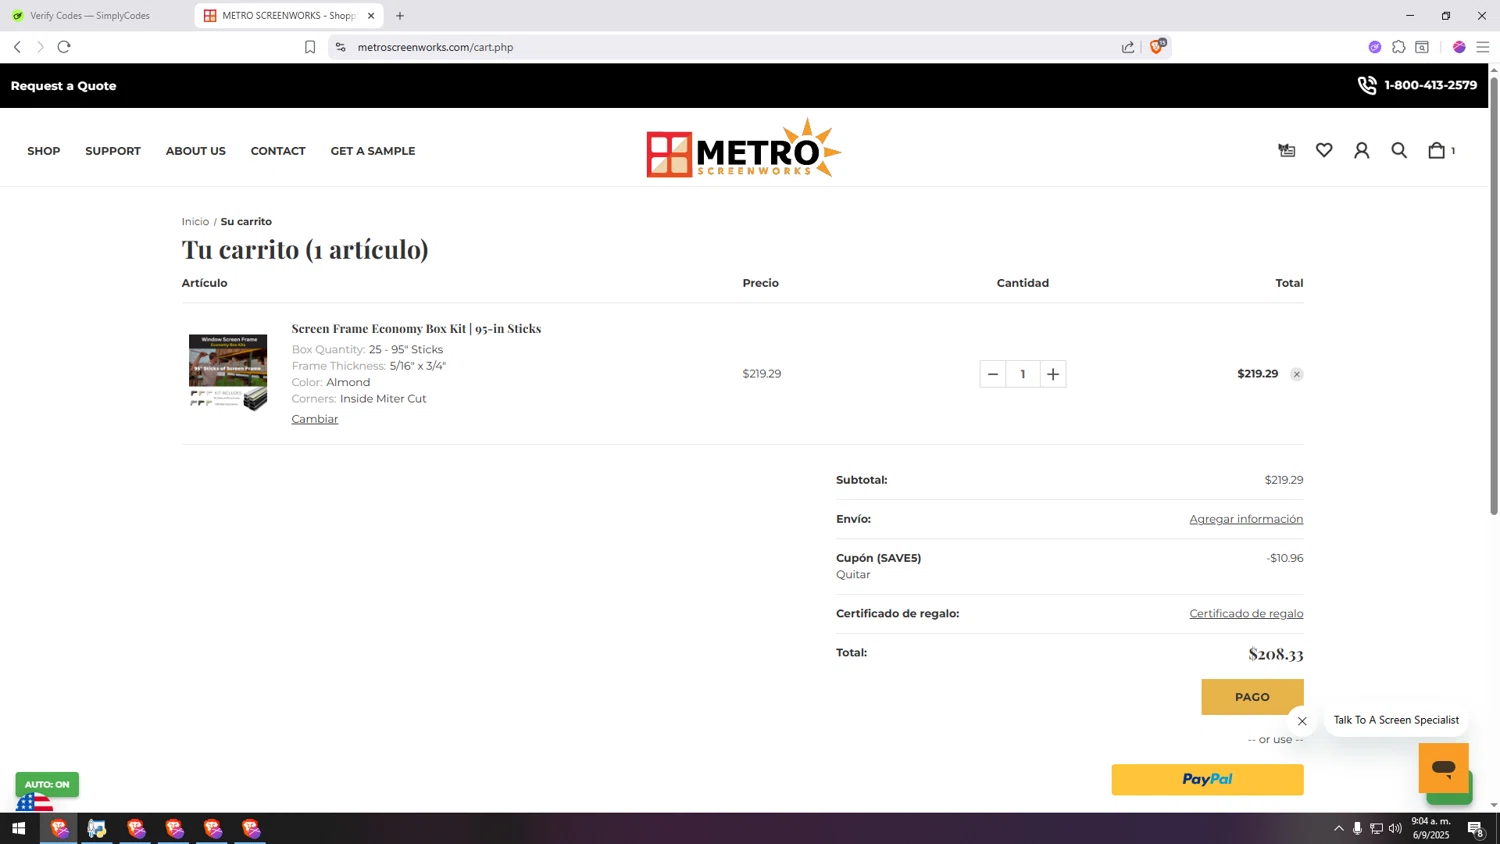This screenshot has height=844, width=1500.
Task: Click the phone icon next to 1-800-413-2579
Action: (1366, 86)
